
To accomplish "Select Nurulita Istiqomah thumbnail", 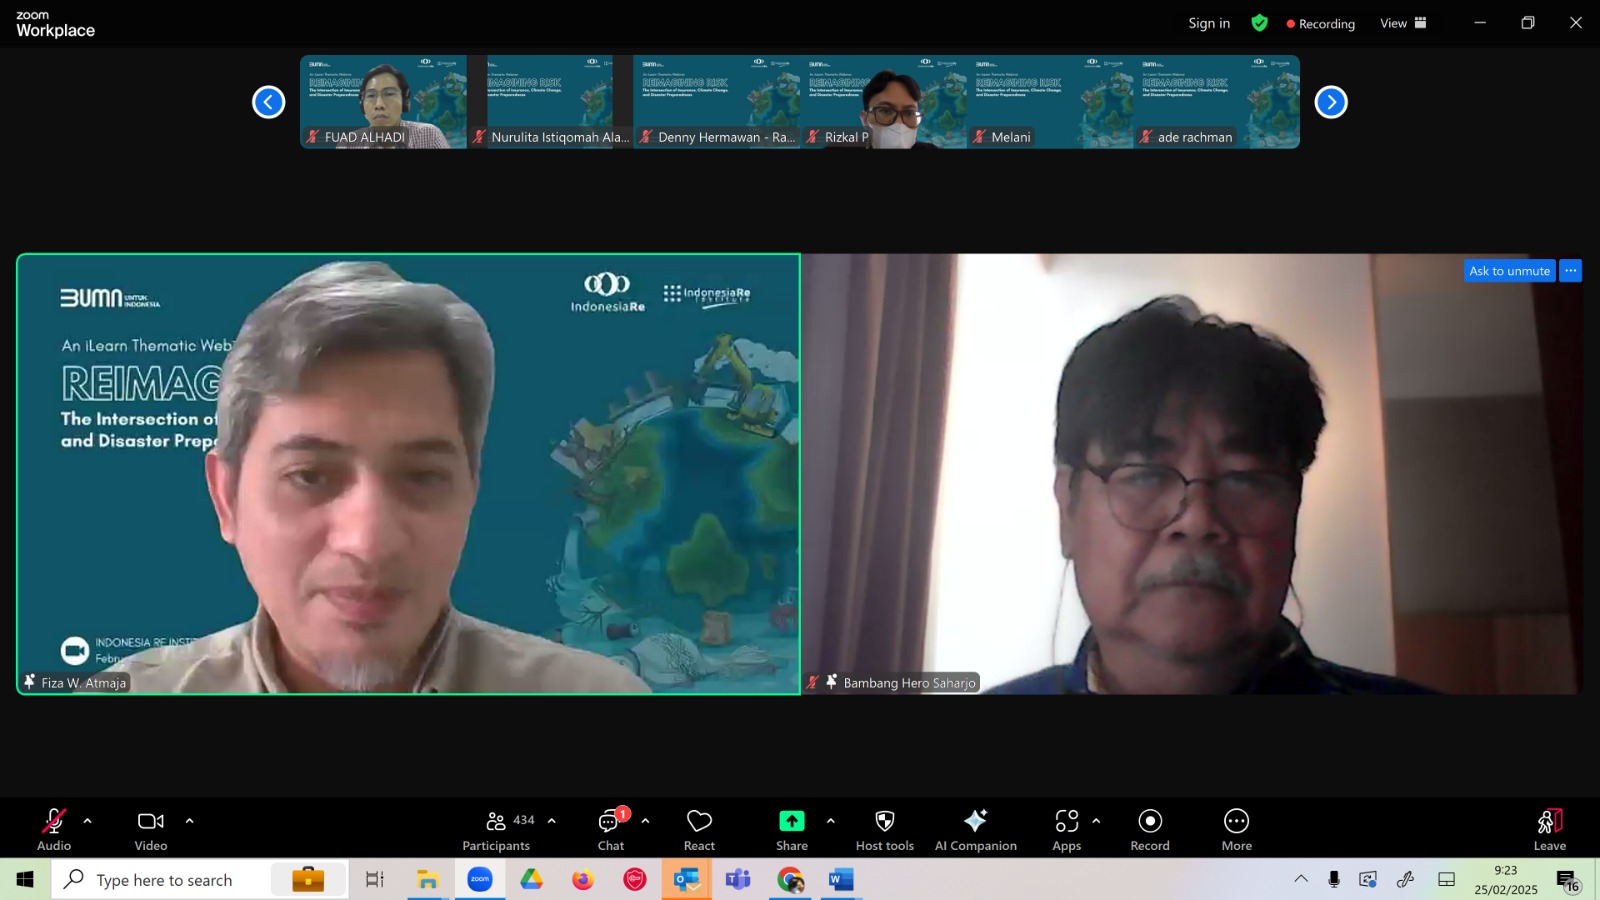I will [x=550, y=102].
